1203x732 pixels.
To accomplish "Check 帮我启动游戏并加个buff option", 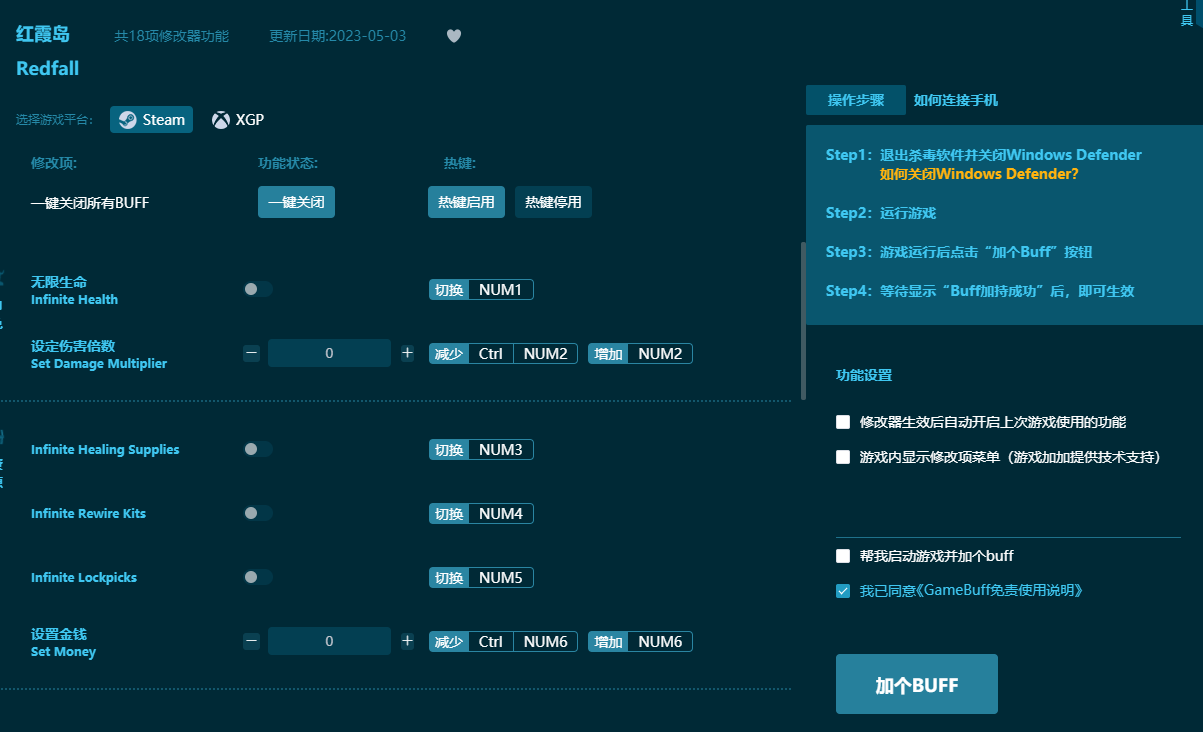I will pyautogui.click(x=843, y=556).
